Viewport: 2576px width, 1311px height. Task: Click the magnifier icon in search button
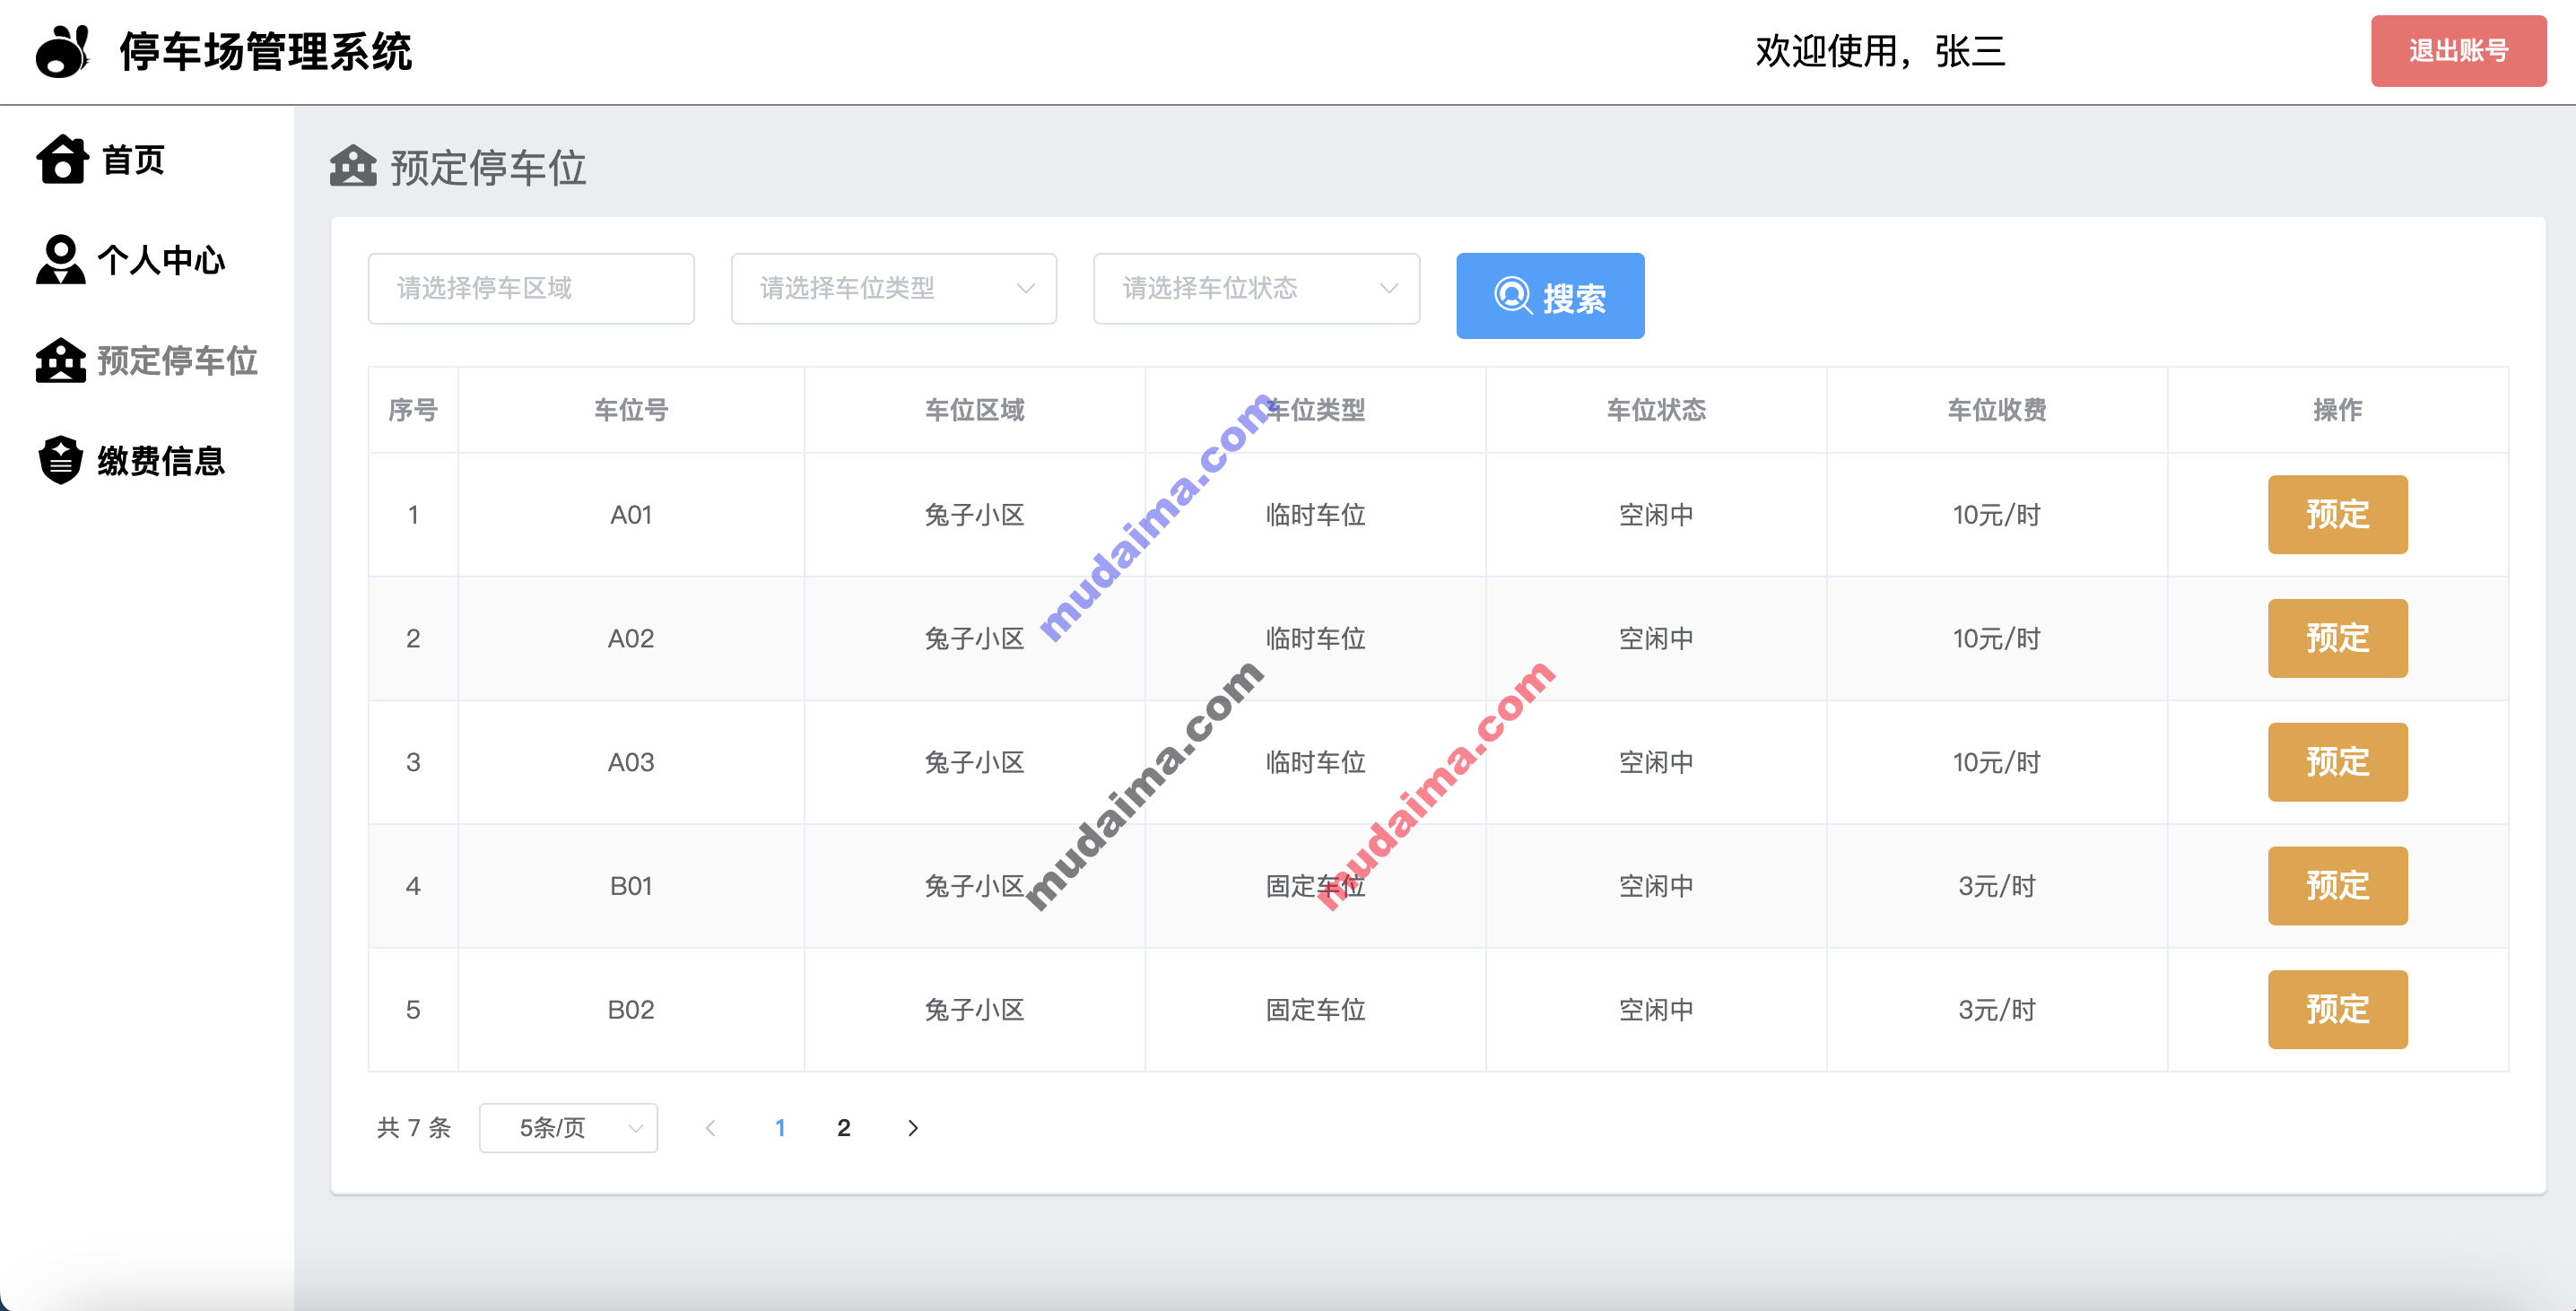[x=1513, y=296]
